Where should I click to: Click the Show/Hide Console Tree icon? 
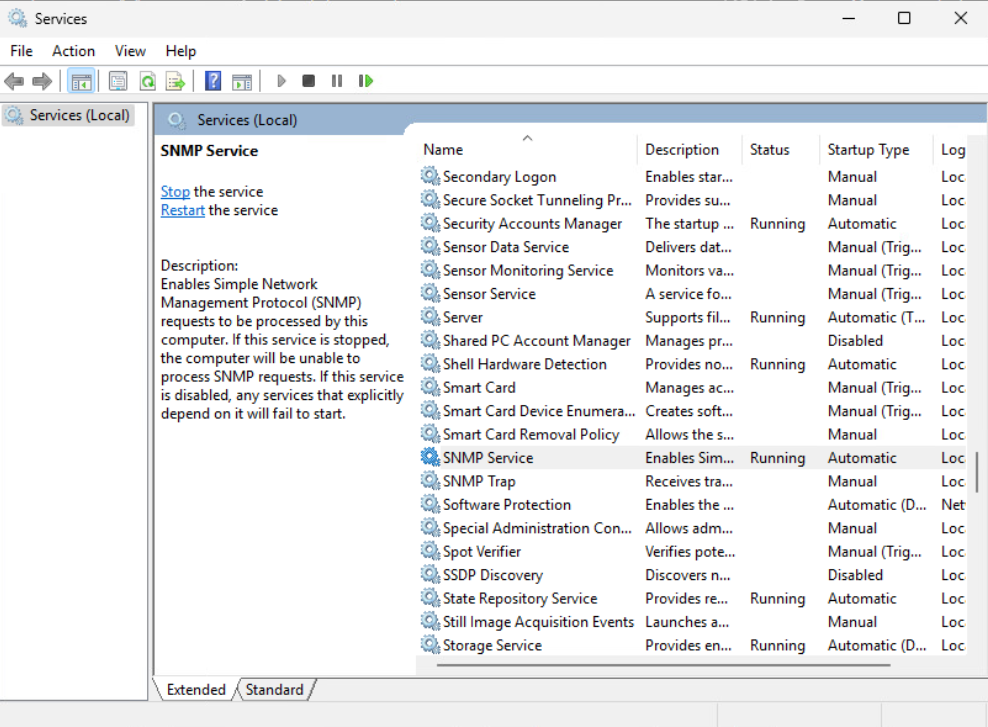(x=81, y=80)
